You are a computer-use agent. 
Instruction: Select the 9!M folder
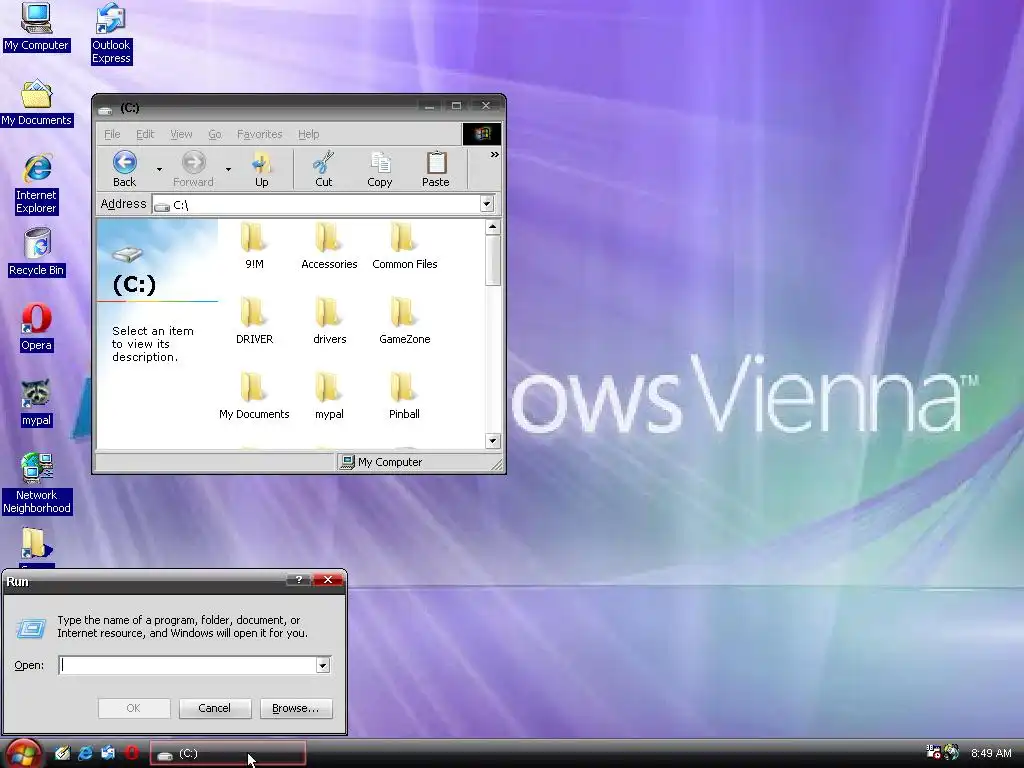click(254, 246)
